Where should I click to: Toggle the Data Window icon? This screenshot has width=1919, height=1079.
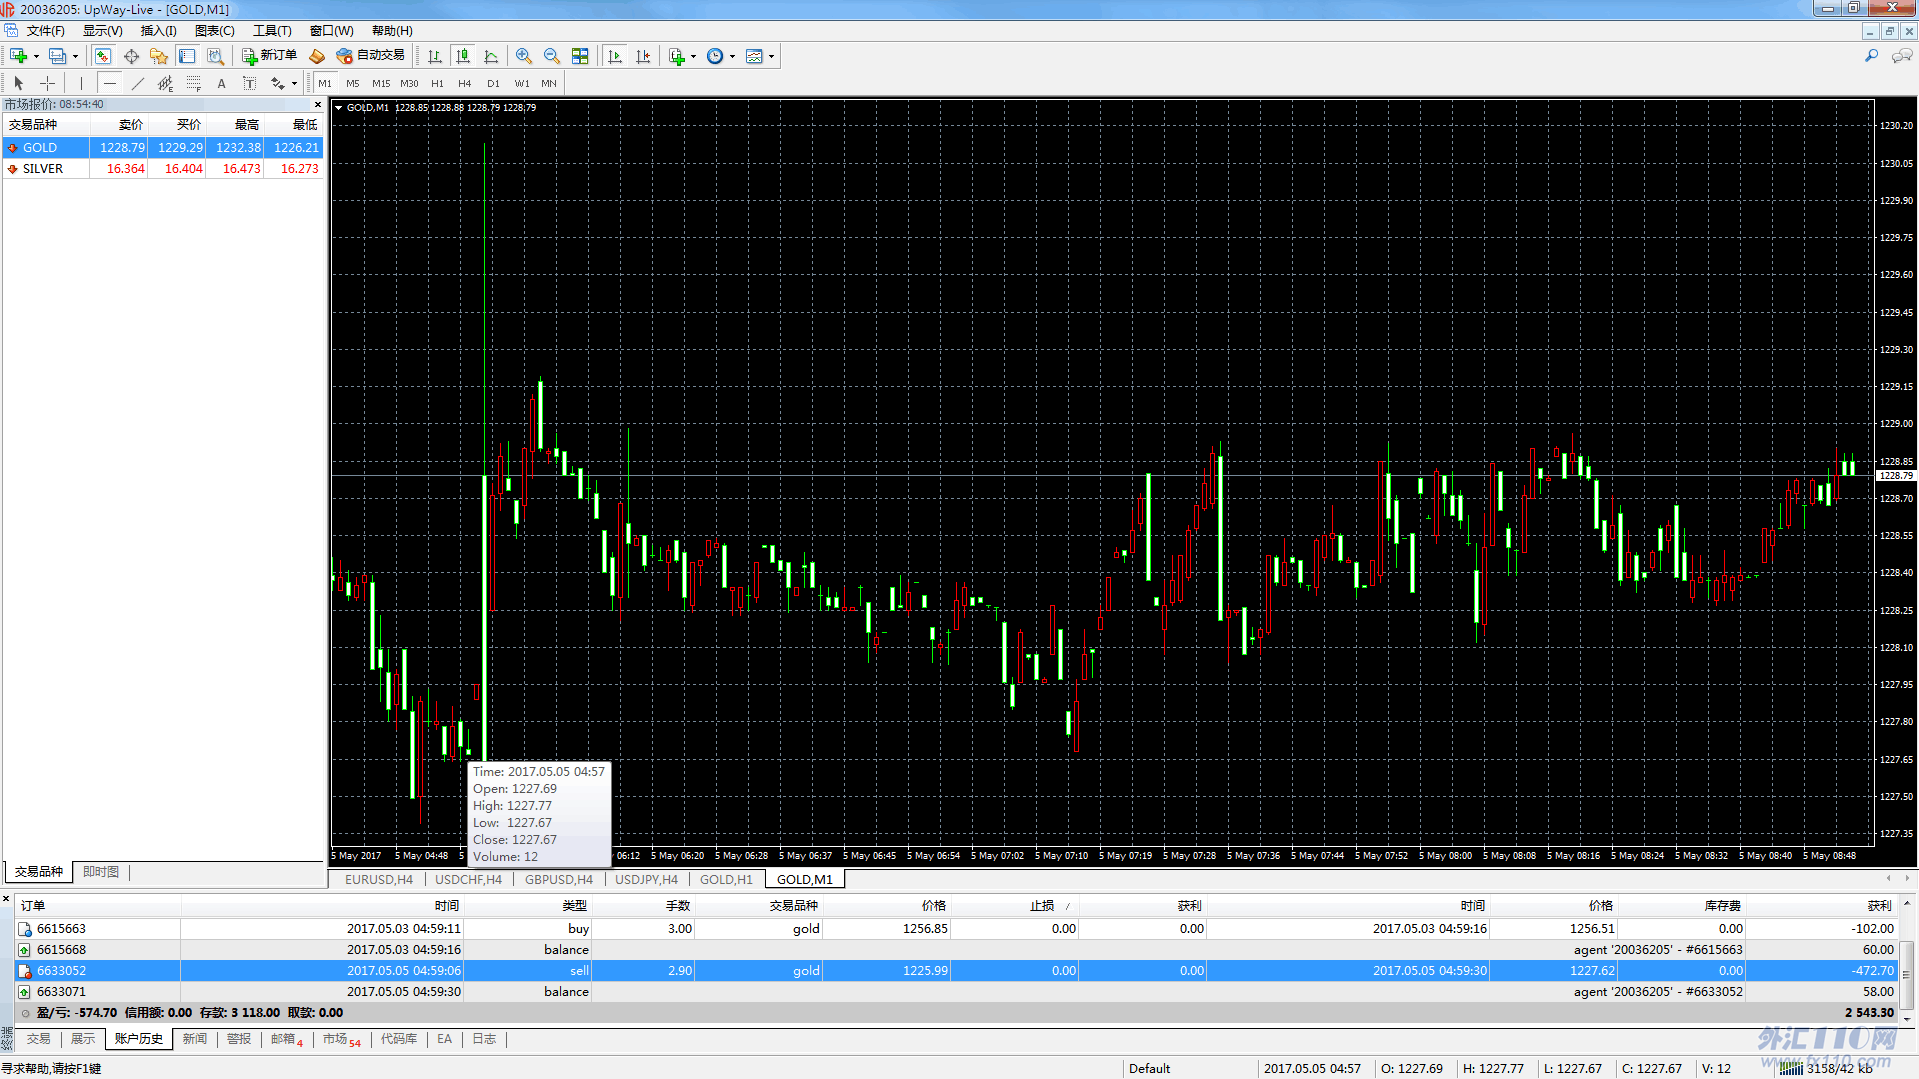131,56
